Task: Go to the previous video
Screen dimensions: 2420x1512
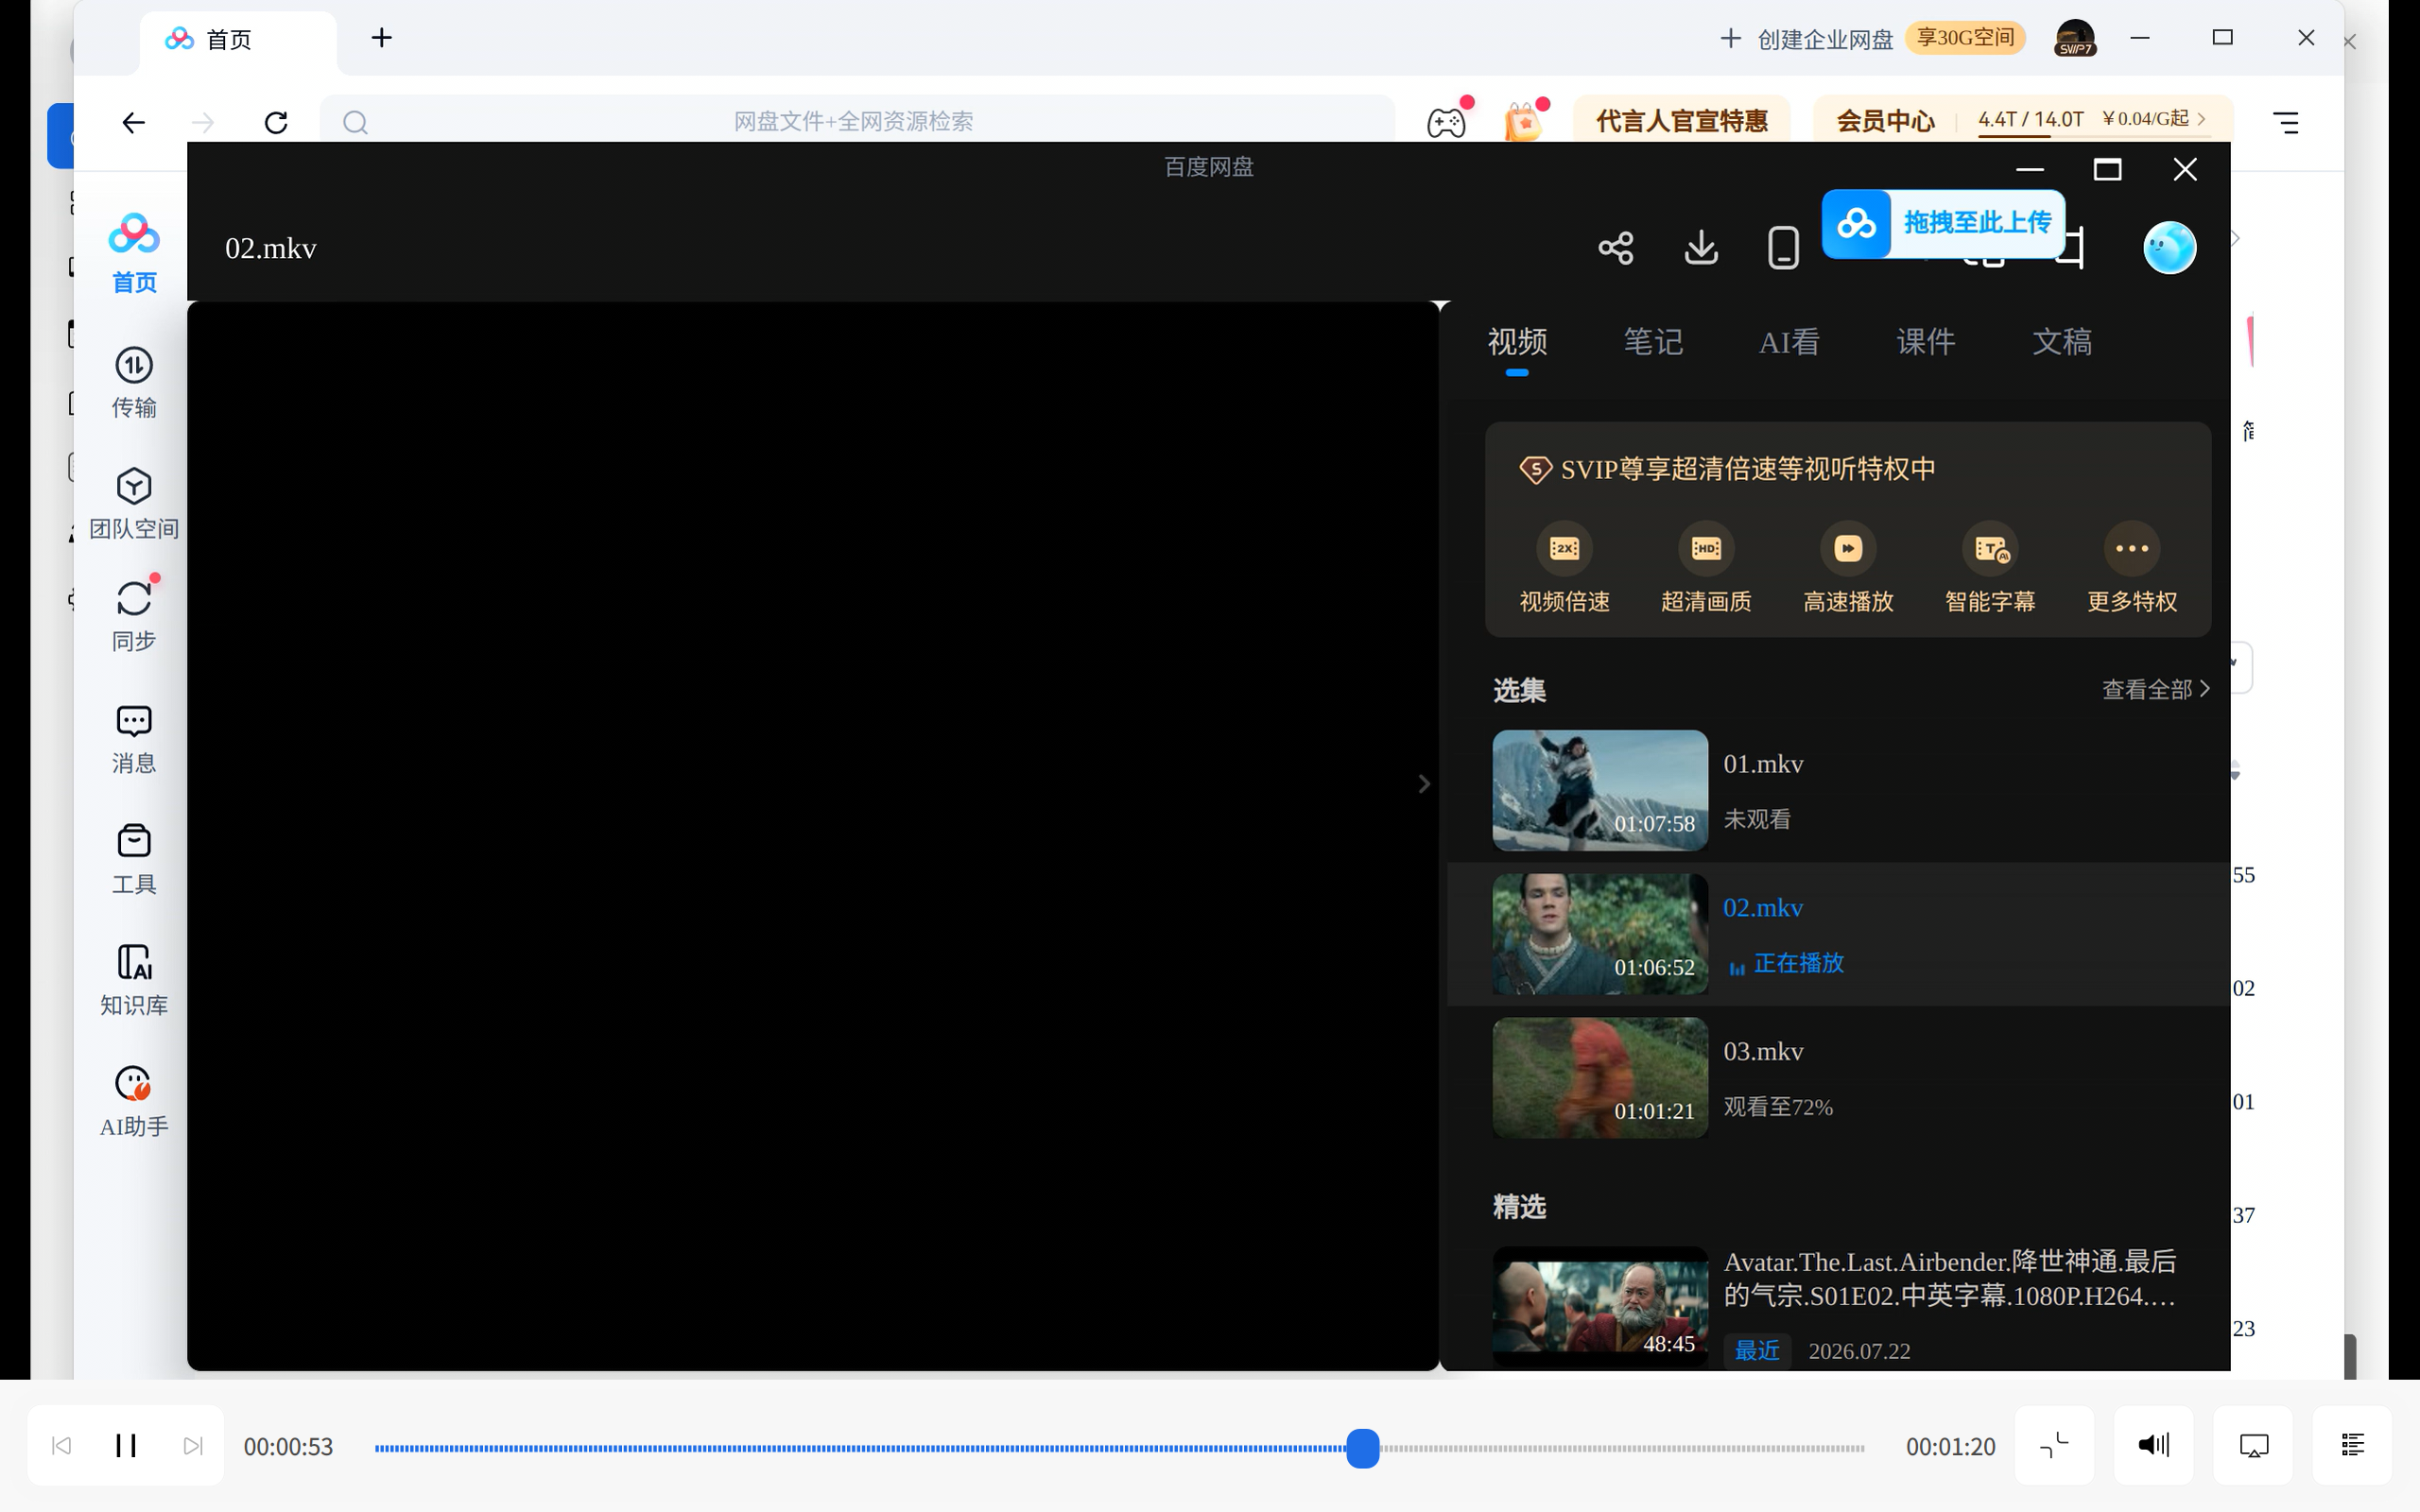Action: tap(61, 1446)
